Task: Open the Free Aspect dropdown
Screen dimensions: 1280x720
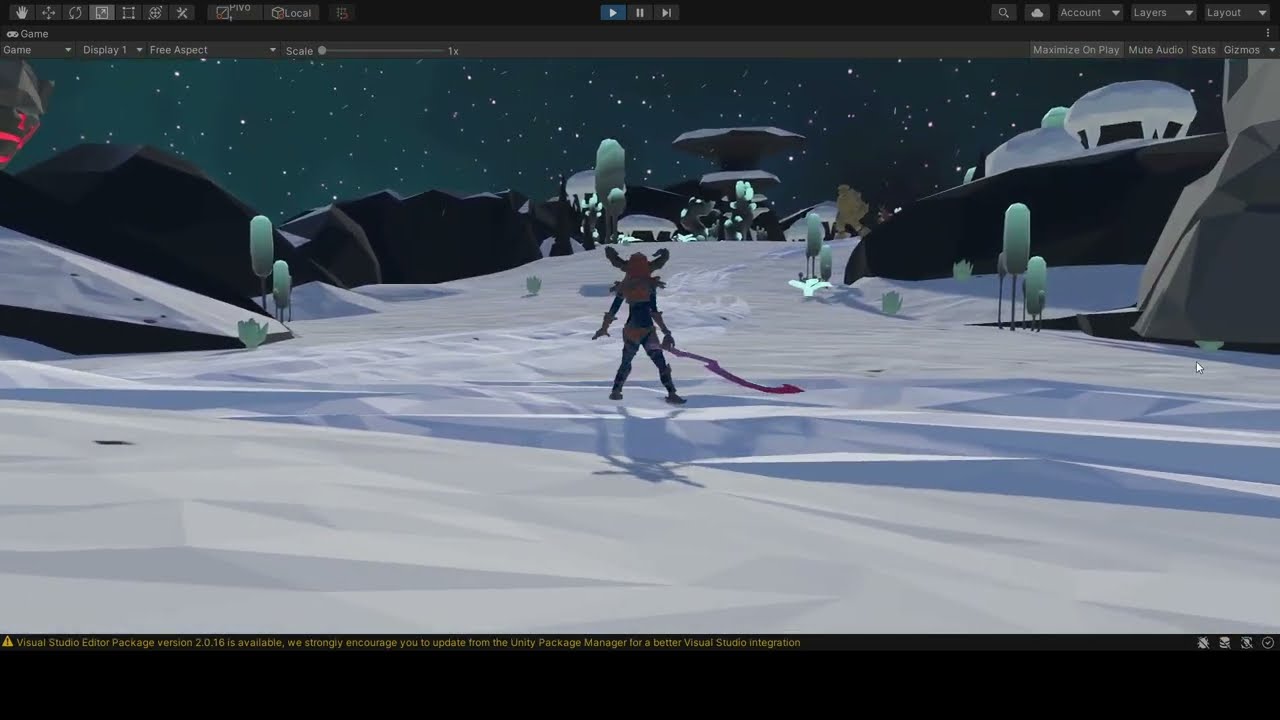Action: (x=213, y=50)
